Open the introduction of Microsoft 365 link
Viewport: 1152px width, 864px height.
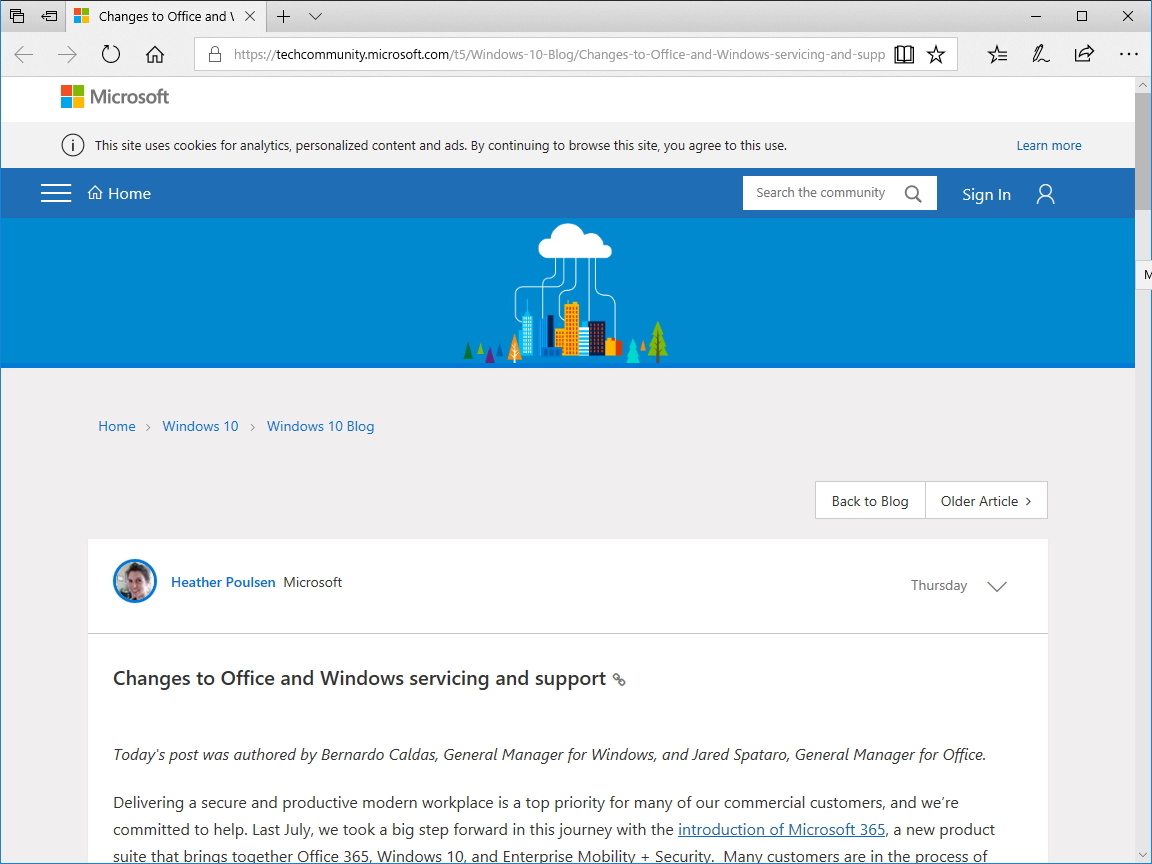[x=781, y=829]
